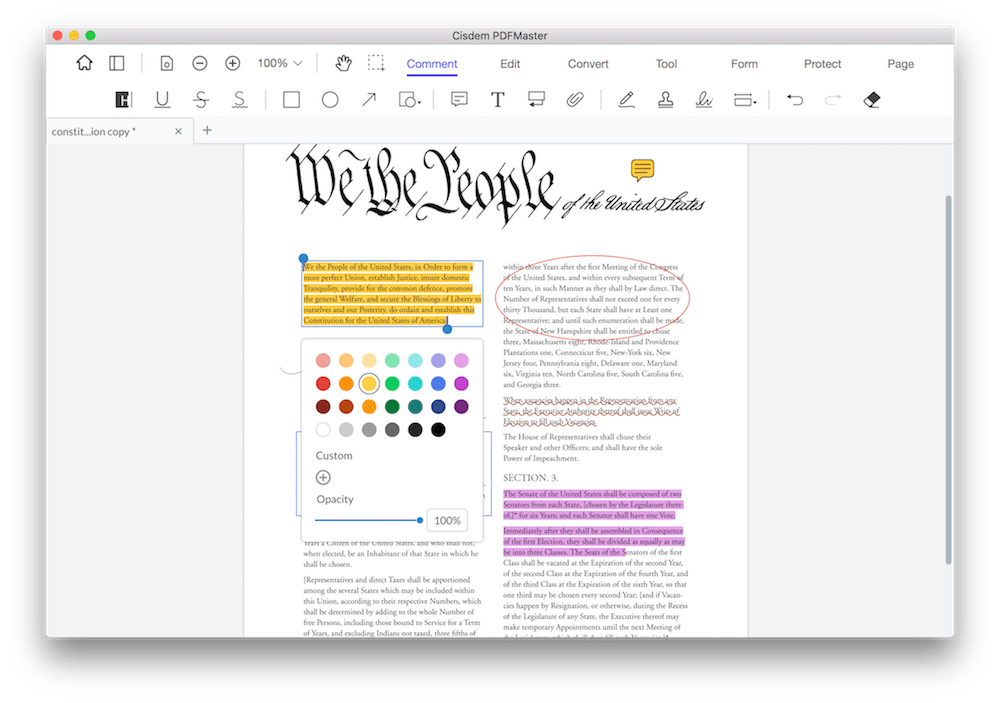
Task: Open the shapes dropdown tool
Action: pos(409,100)
